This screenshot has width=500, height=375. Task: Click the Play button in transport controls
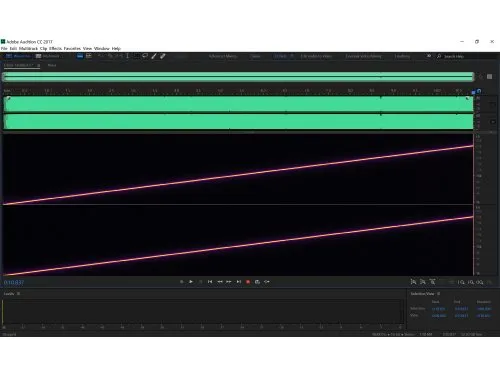[191, 282]
